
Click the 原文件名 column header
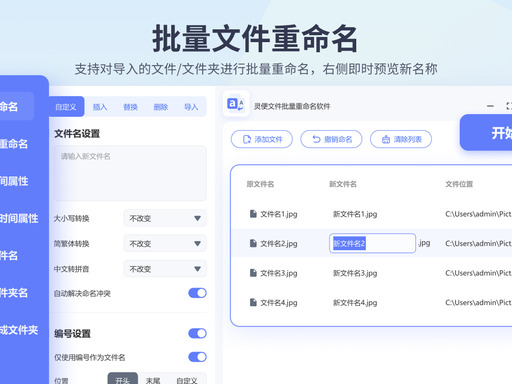[260, 184]
